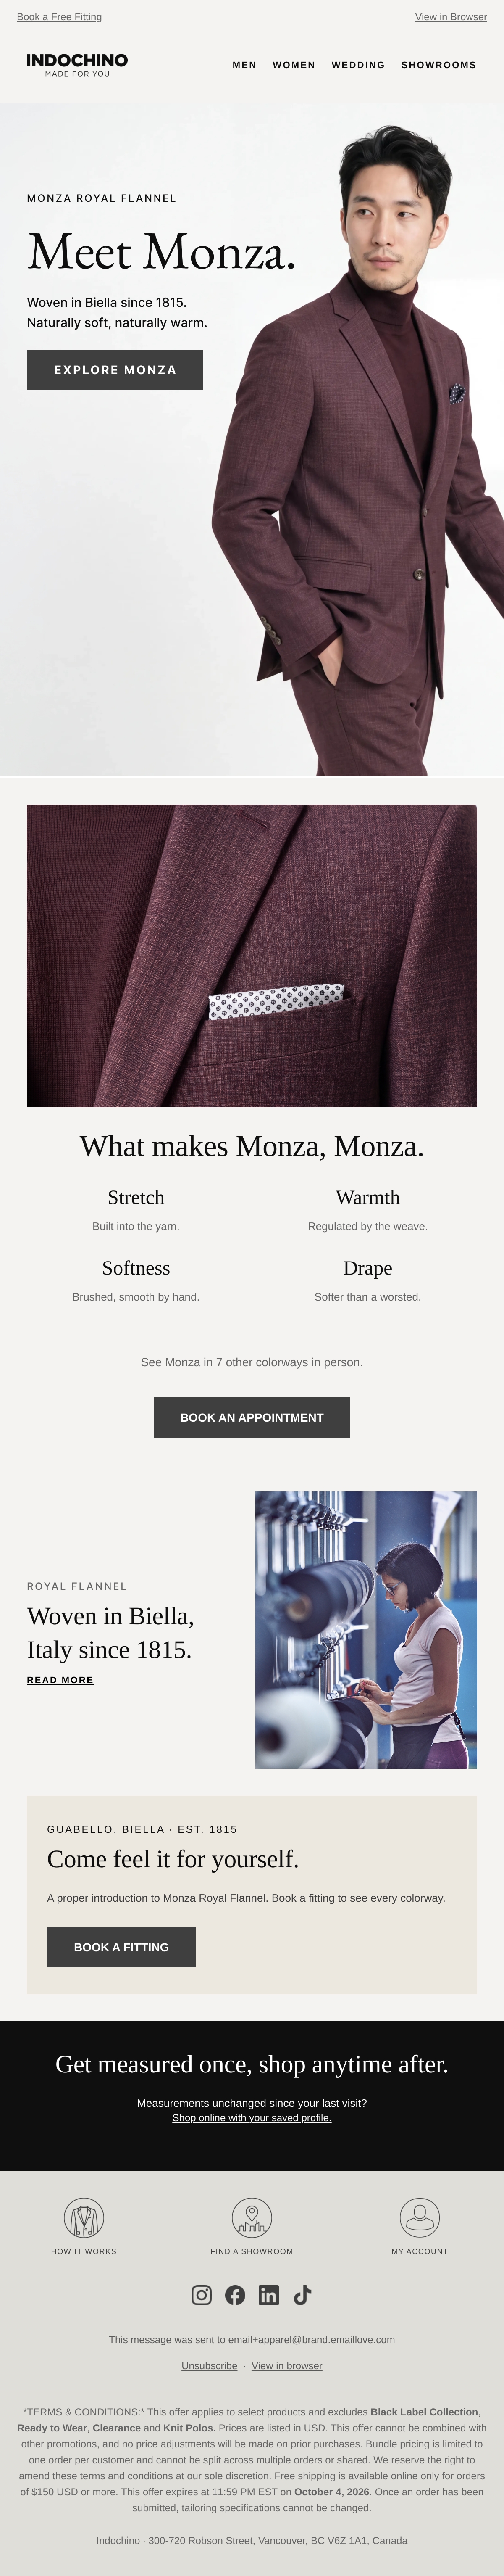The width and height of the screenshot is (504, 2576).
Task: Open the TikTok social icon
Action: [x=303, y=2295]
